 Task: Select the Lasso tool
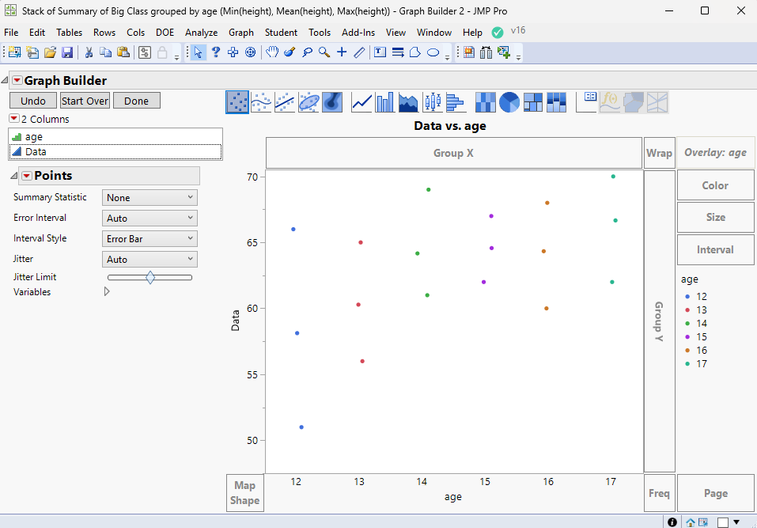(307, 53)
